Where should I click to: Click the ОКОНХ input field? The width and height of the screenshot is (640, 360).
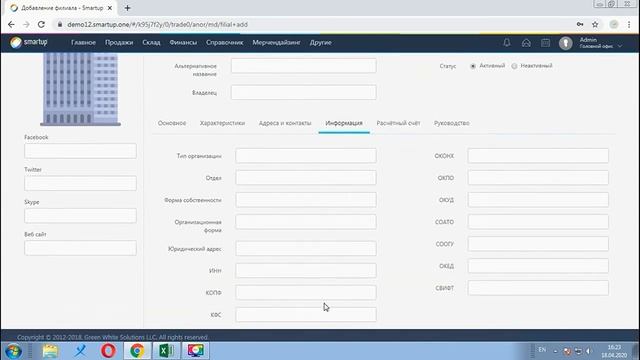(x=538, y=156)
